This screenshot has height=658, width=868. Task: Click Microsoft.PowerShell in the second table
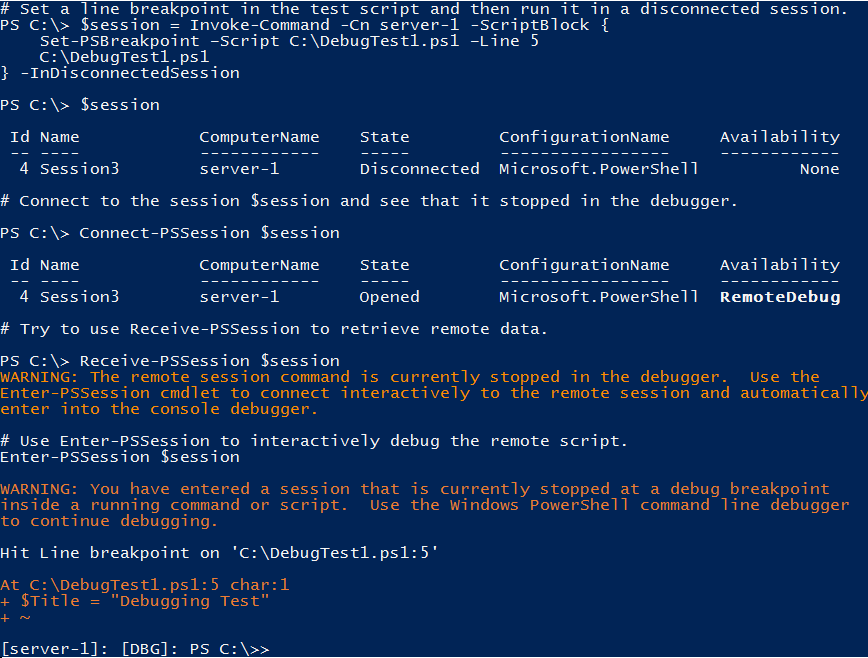point(598,297)
